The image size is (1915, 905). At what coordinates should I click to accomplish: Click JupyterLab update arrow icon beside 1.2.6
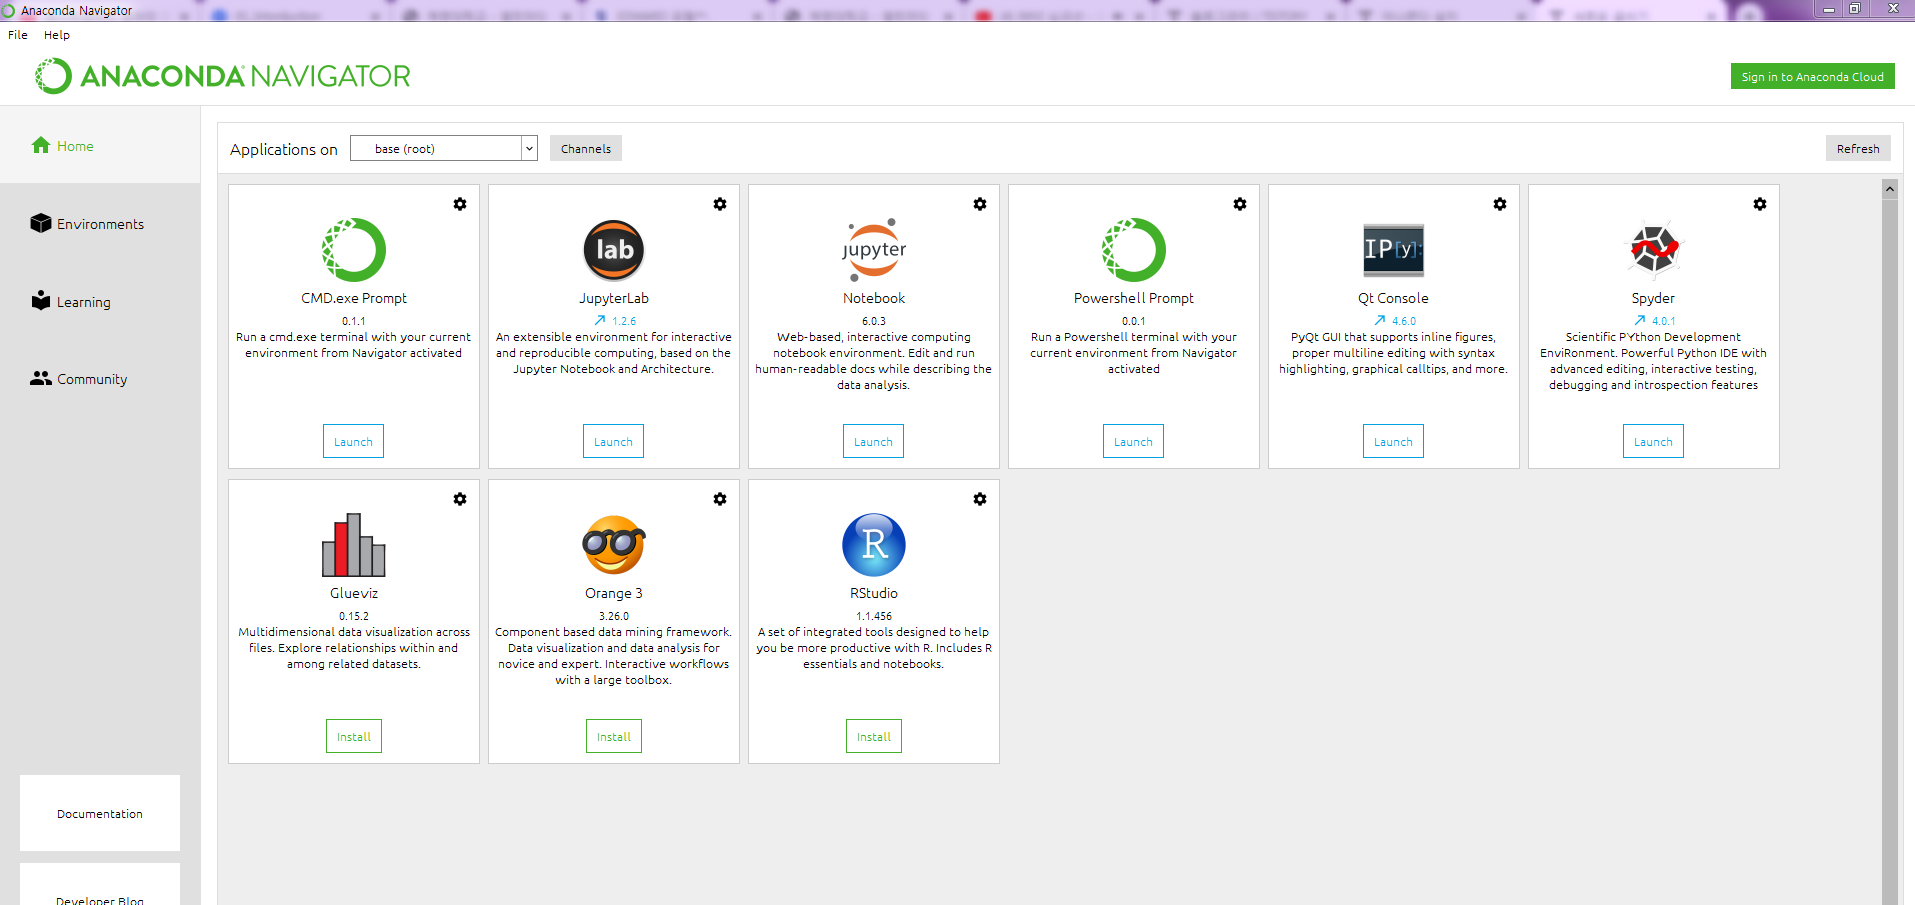(x=600, y=321)
